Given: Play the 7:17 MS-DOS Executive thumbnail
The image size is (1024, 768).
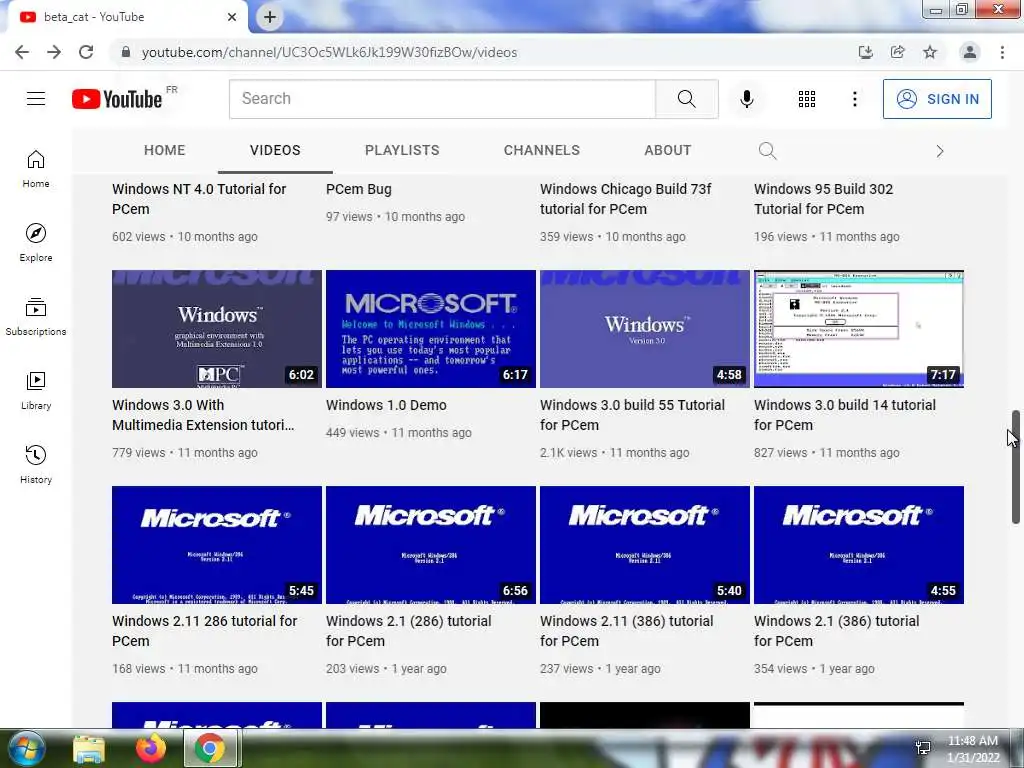Looking at the screenshot, I should point(859,329).
